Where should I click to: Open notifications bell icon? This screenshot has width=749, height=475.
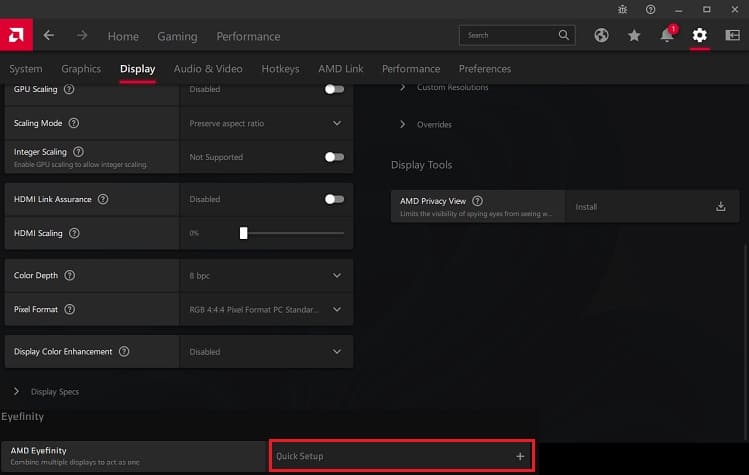click(x=667, y=35)
